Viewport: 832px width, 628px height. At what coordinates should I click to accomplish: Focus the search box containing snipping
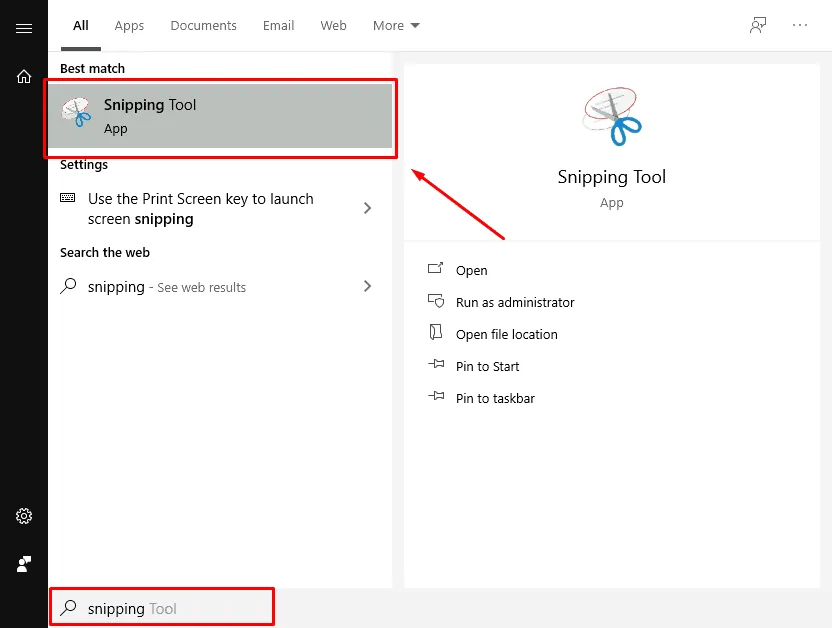162,607
